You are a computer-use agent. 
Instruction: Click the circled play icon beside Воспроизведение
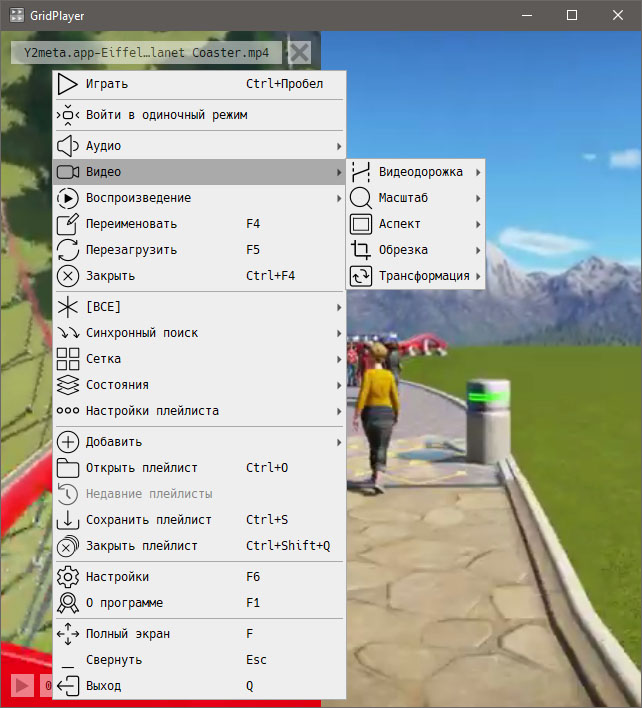tap(68, 198)
